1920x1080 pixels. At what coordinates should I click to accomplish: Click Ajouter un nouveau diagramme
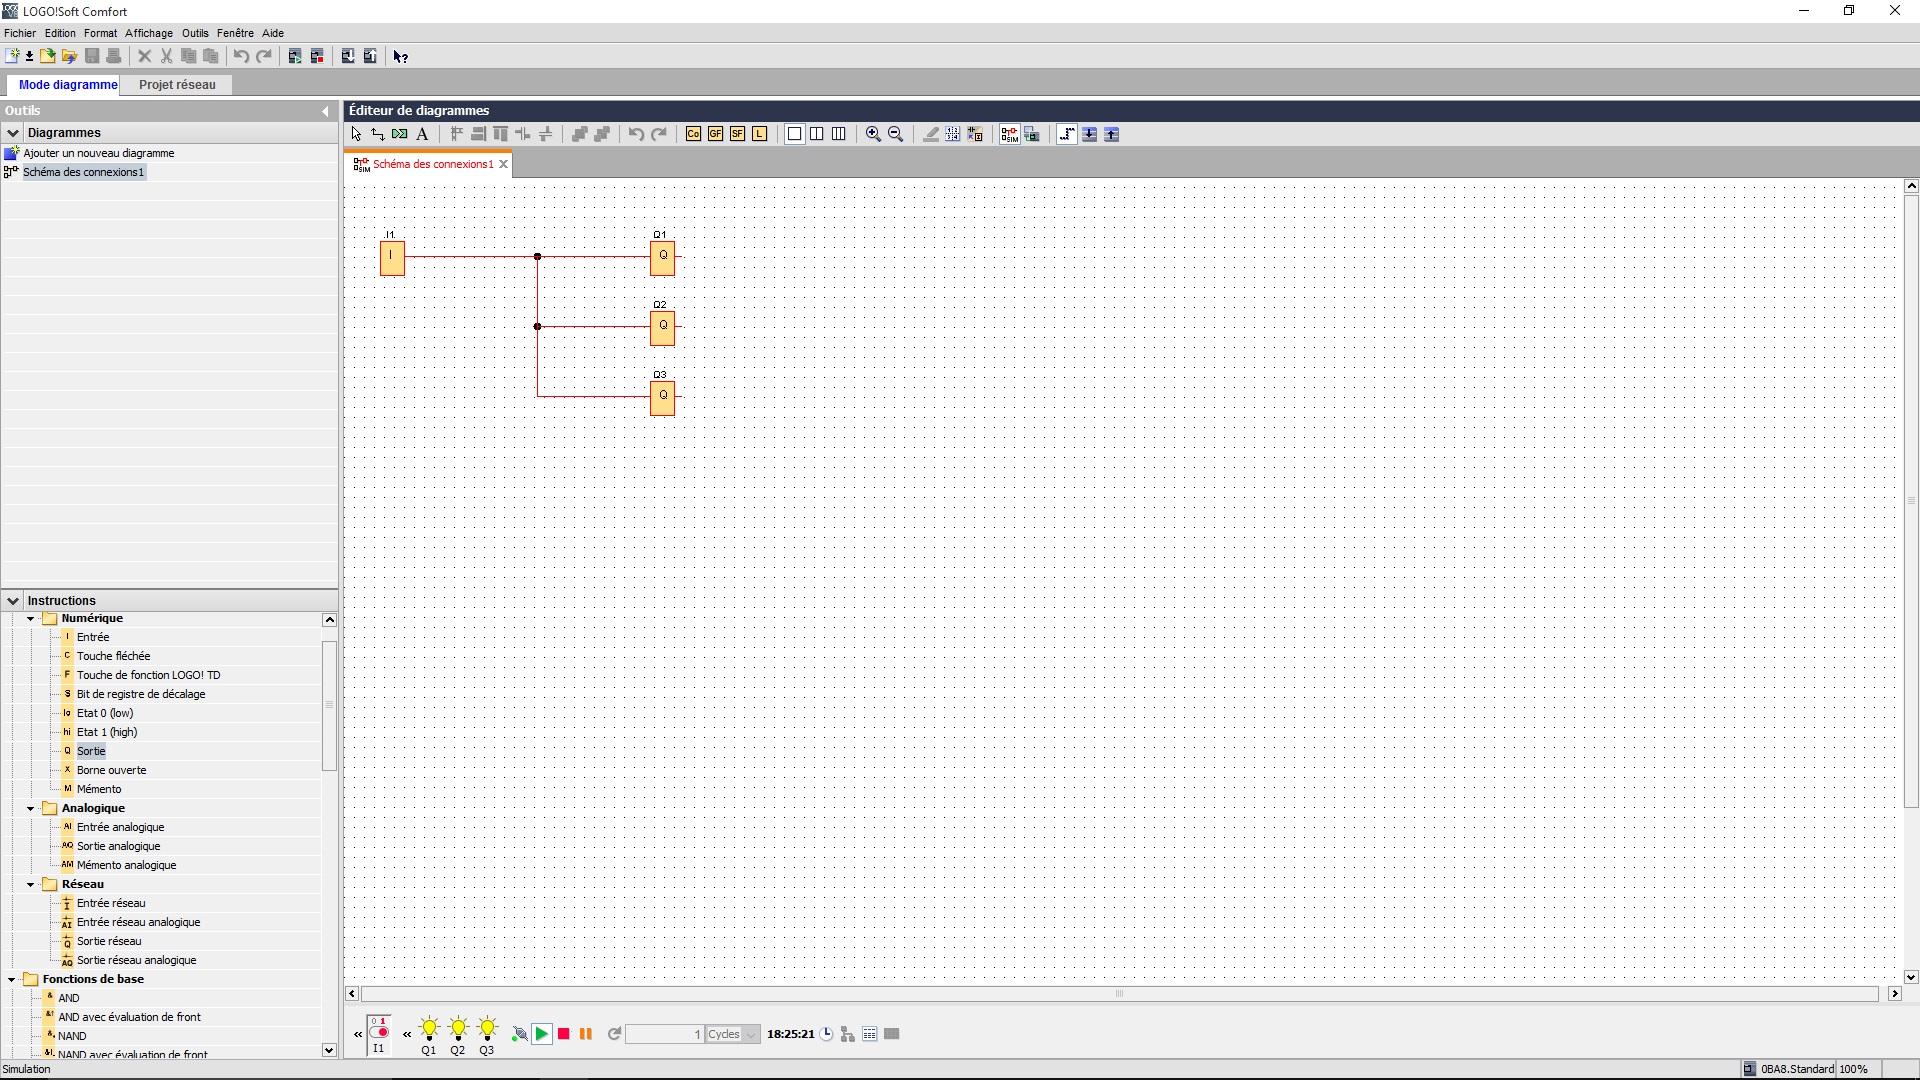tap(99, 153)
